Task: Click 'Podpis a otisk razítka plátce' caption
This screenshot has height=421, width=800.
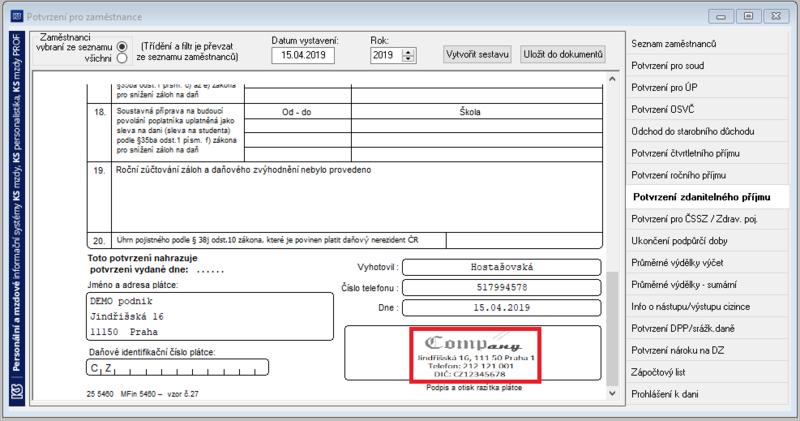Action: coord(474,388)
